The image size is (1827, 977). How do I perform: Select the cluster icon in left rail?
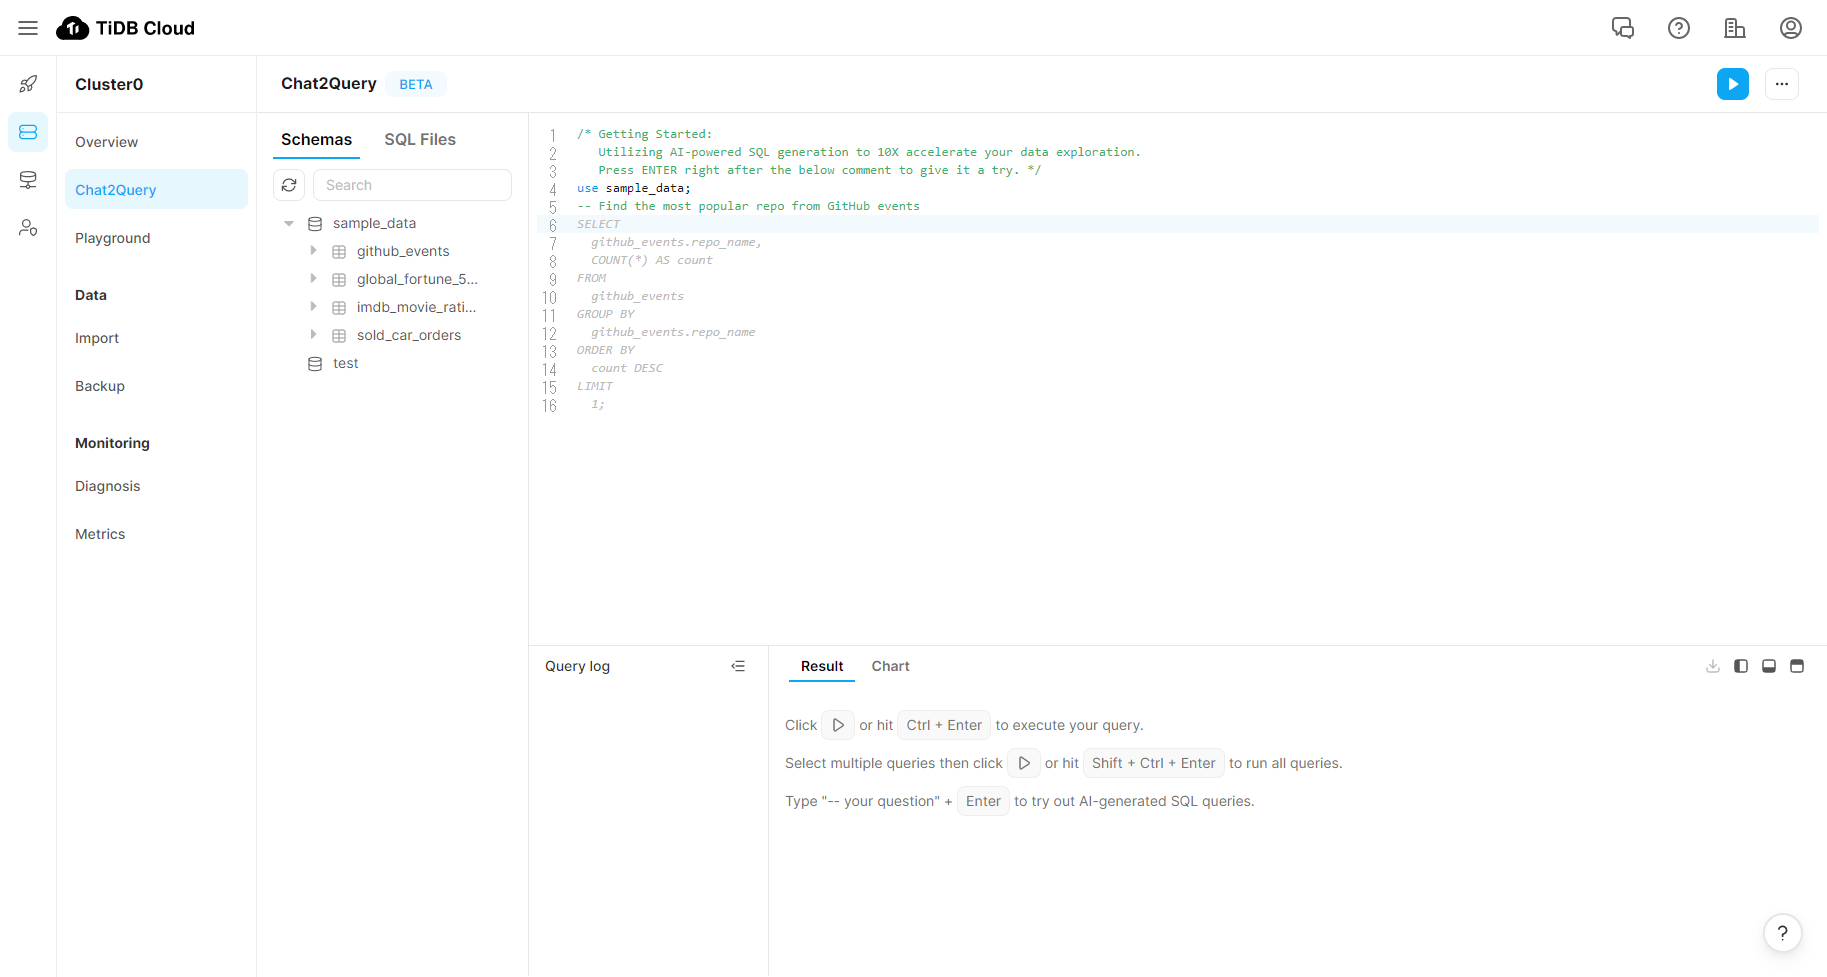click(x=28, y=132)
